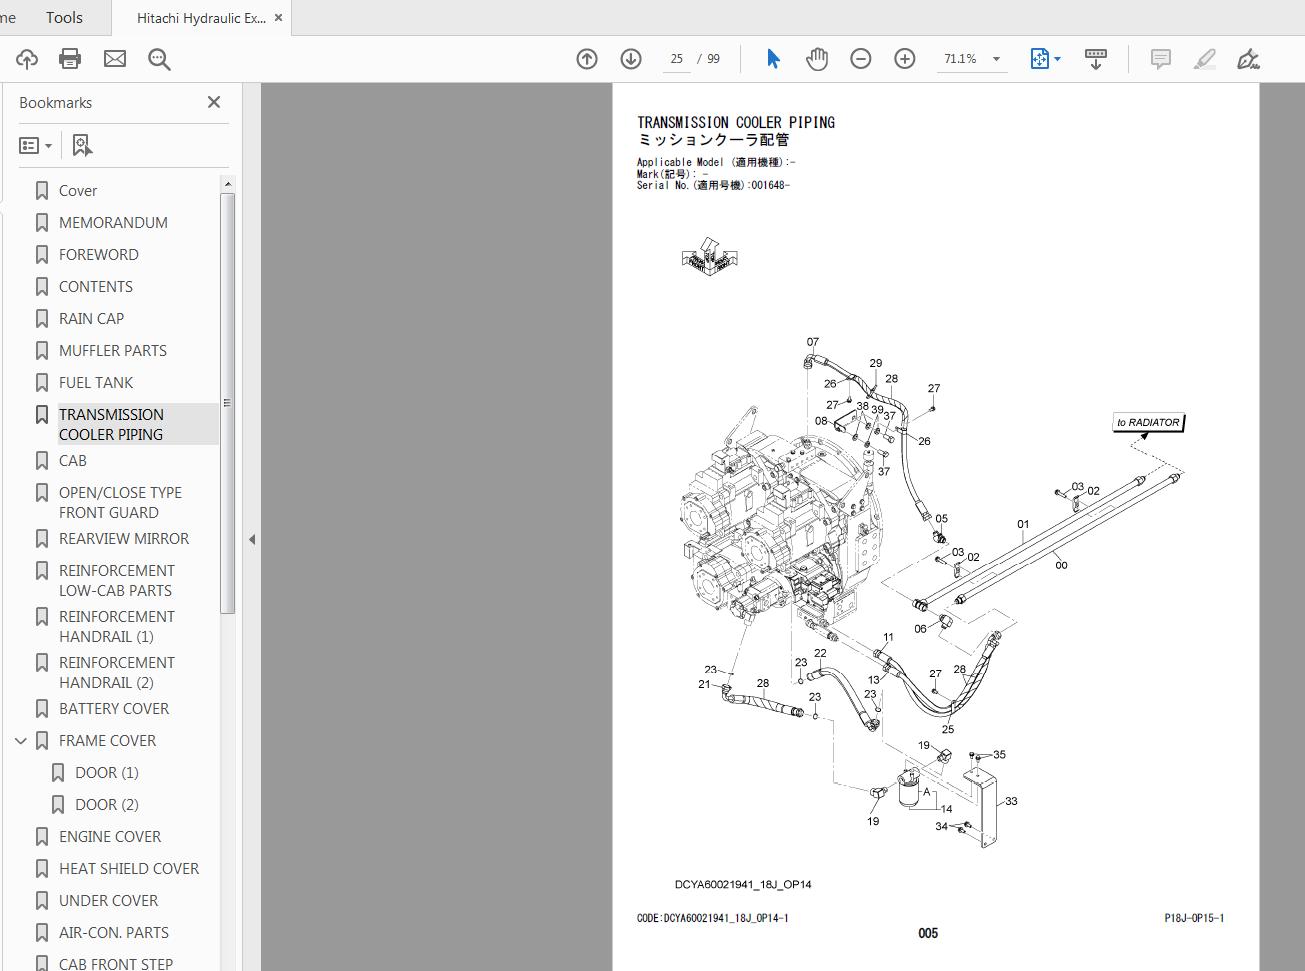Click the scrolling mode keyboard icon
Image resolution: width=1305 pixels, height=971 pixels.
point(1096,59)
